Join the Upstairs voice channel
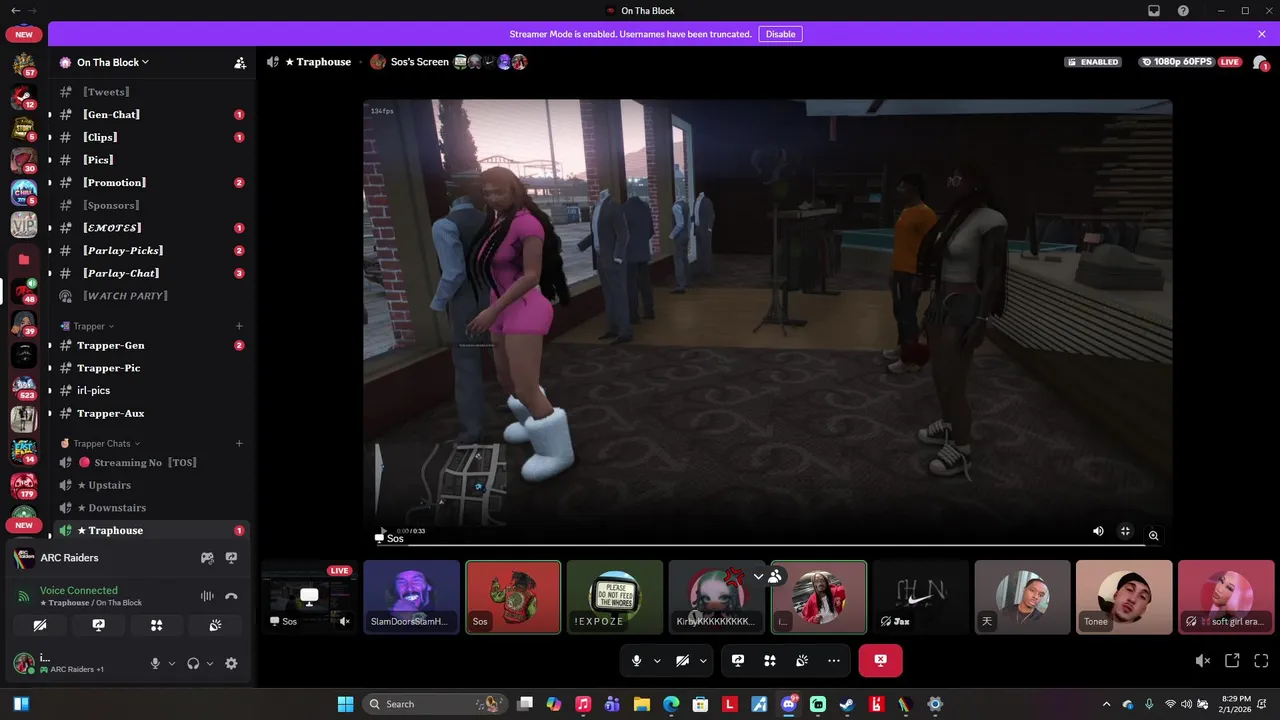 click(x=150, y=485)
